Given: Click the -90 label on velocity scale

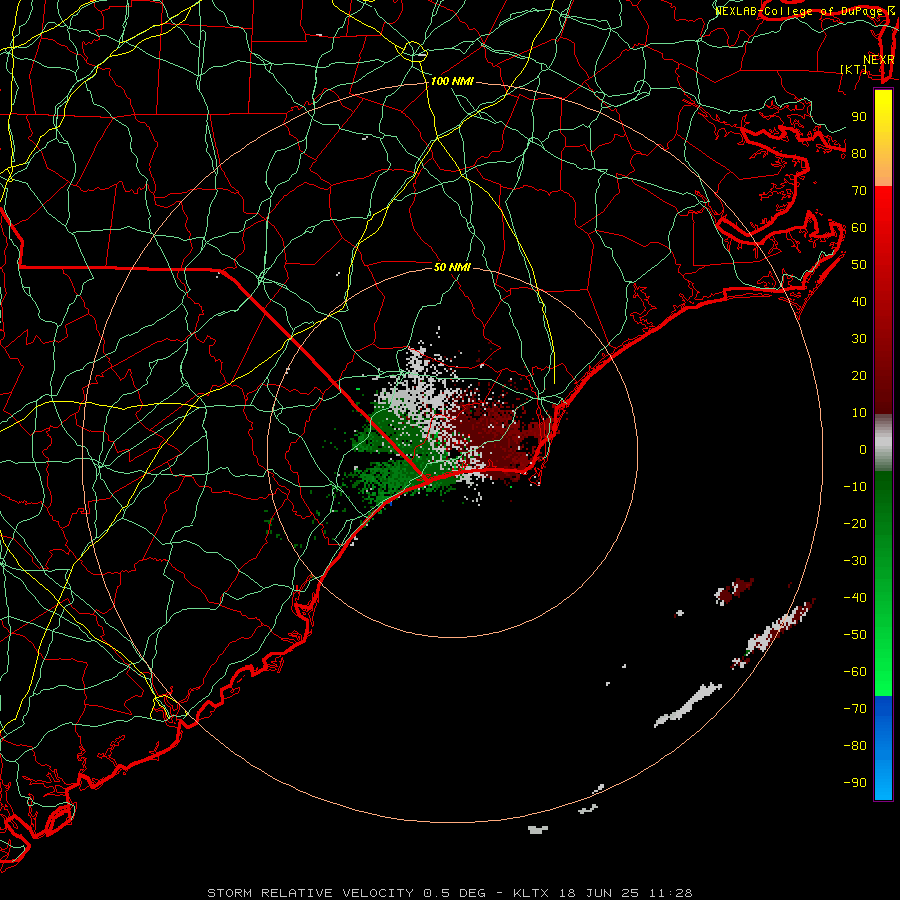Looking at the screenshot, I should [855, 783].
